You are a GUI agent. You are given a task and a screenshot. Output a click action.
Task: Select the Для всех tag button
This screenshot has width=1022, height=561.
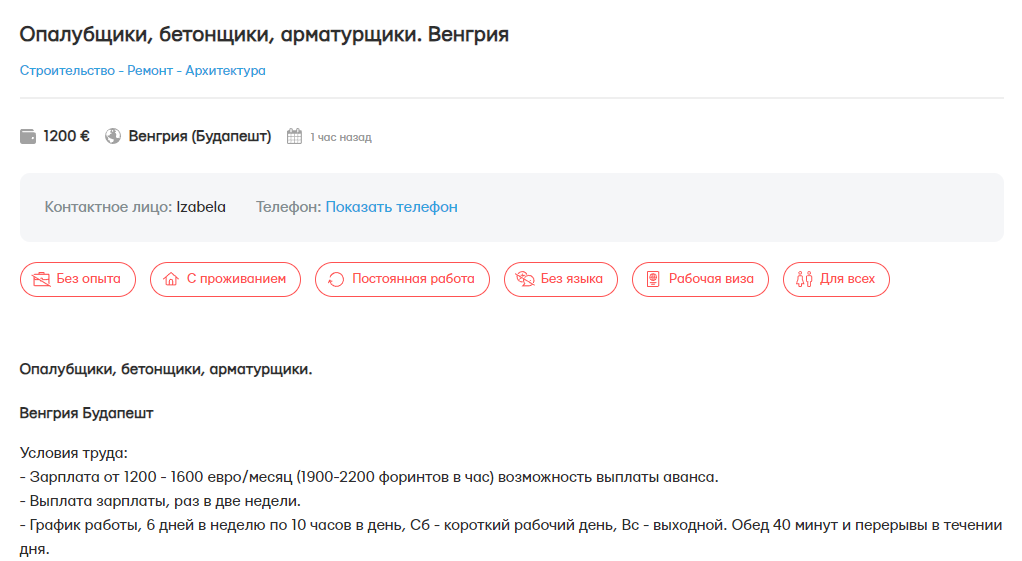point(837,279)
